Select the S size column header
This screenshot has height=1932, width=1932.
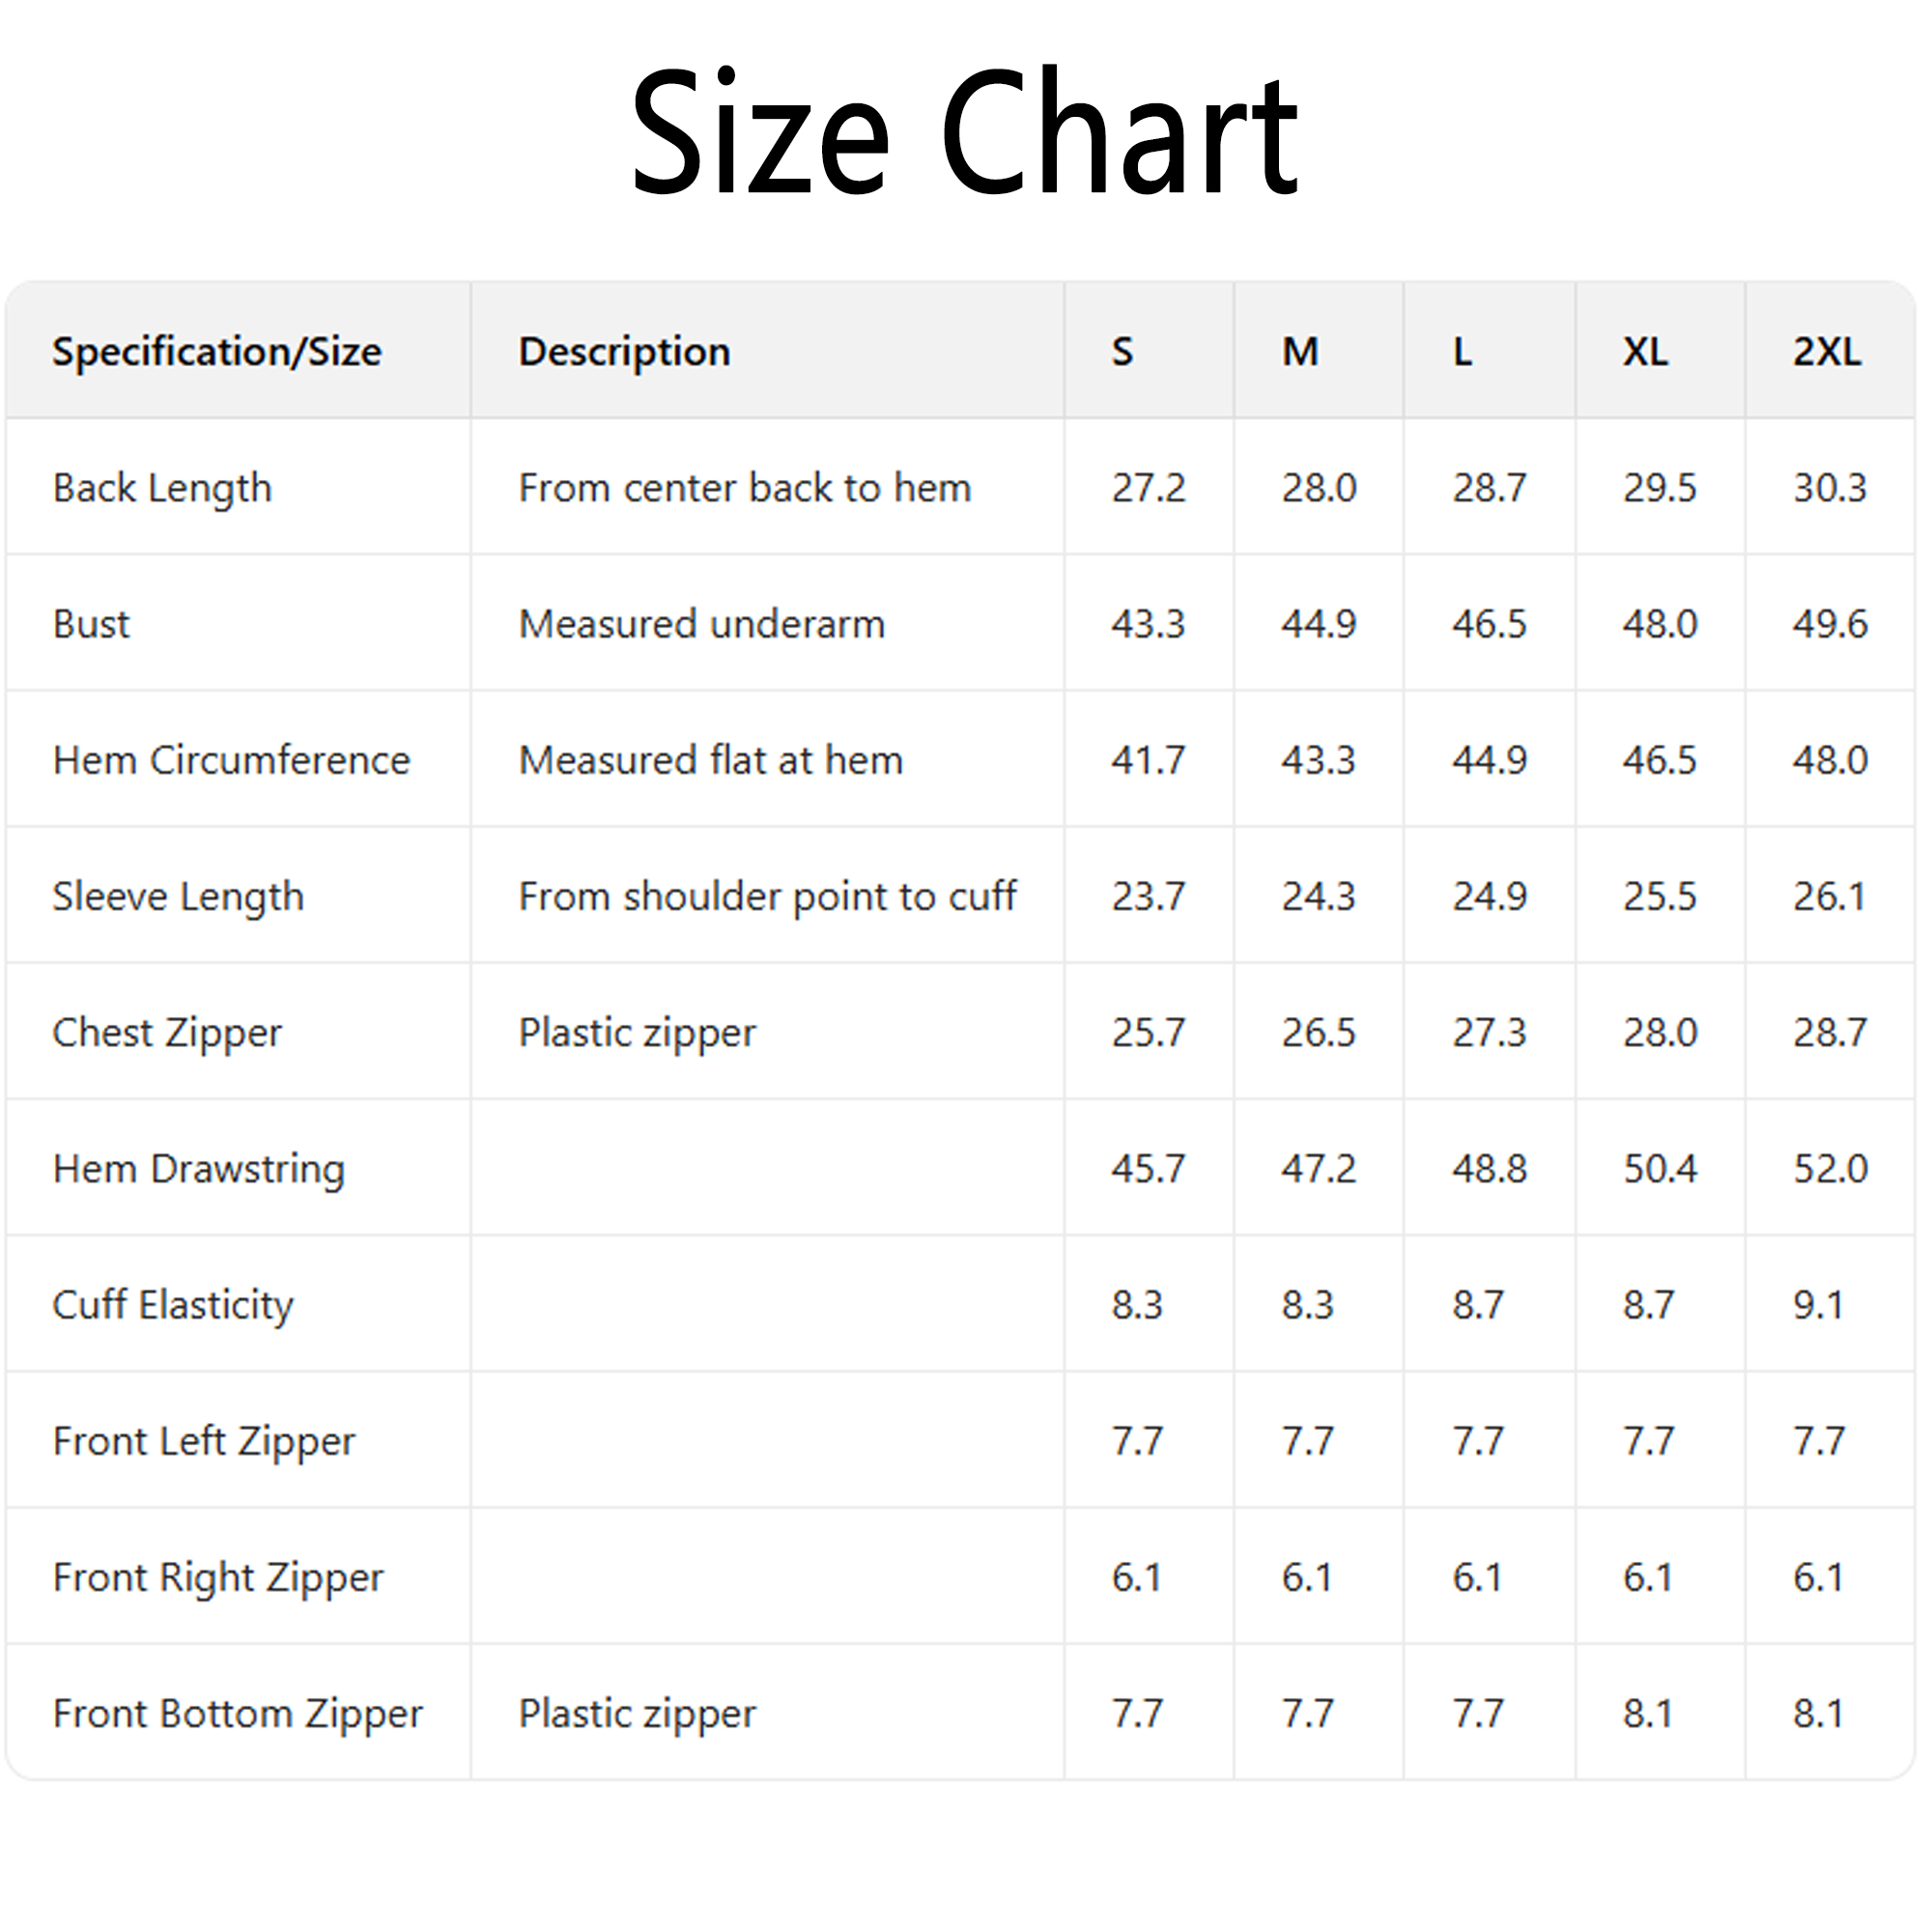pyautogui.click(x=1122, y=352)
